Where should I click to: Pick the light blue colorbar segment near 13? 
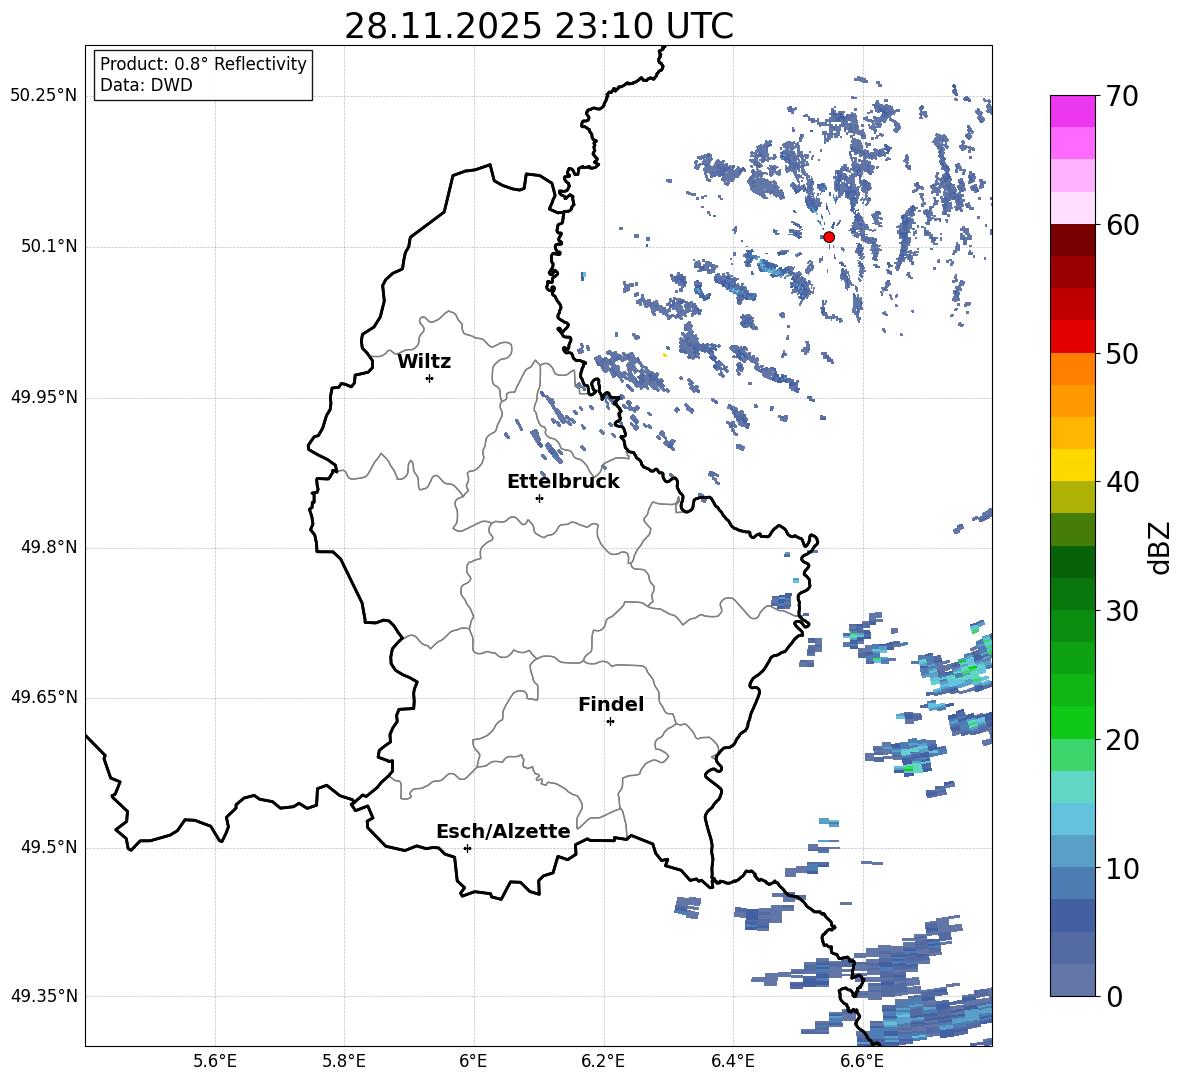1073,819
